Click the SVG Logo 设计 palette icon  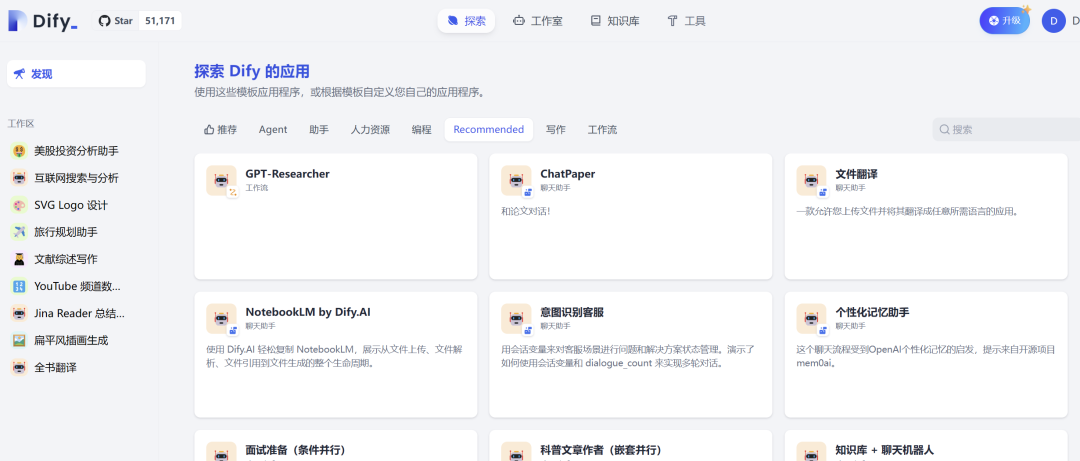tap(19, 205)
